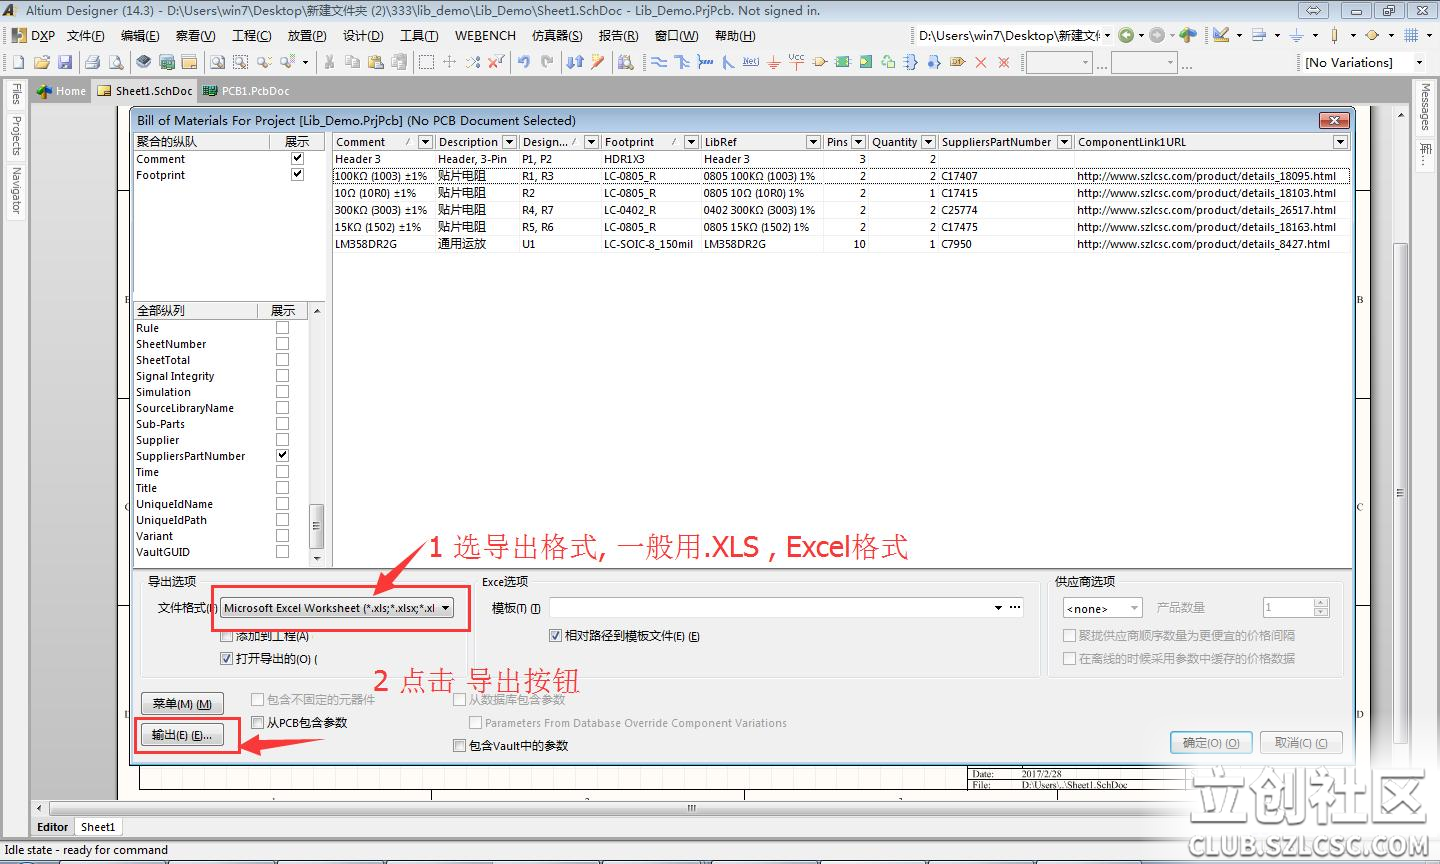Click the Clear Filter icon
The image size is (1440, 864).
pyautogui.click(x=495, y=62)
